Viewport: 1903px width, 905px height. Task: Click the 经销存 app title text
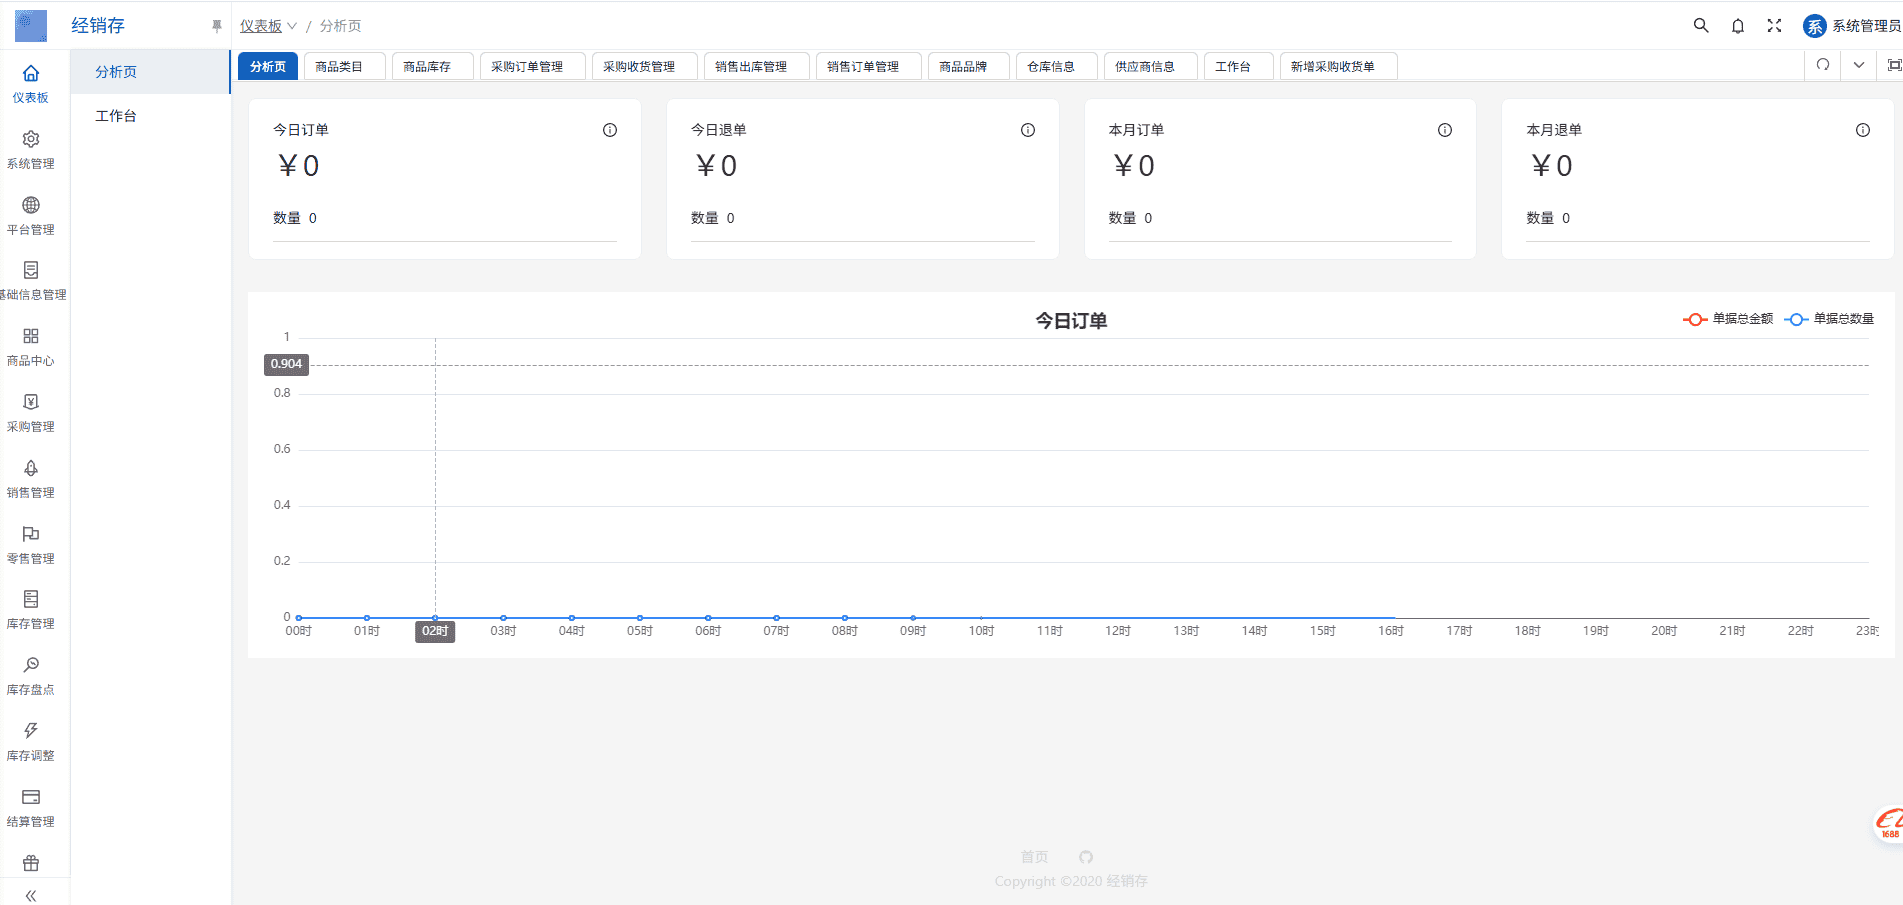click(x=98, y=26)
